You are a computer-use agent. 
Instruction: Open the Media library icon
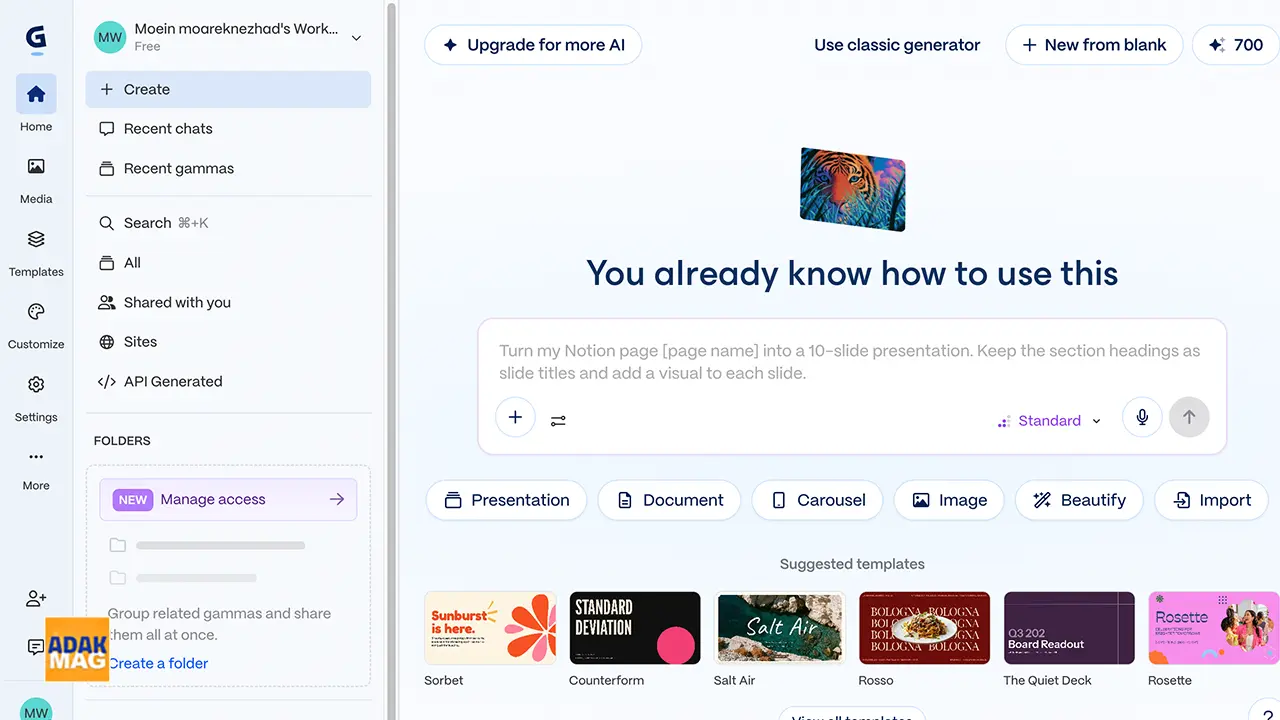[x=36, y=167]
